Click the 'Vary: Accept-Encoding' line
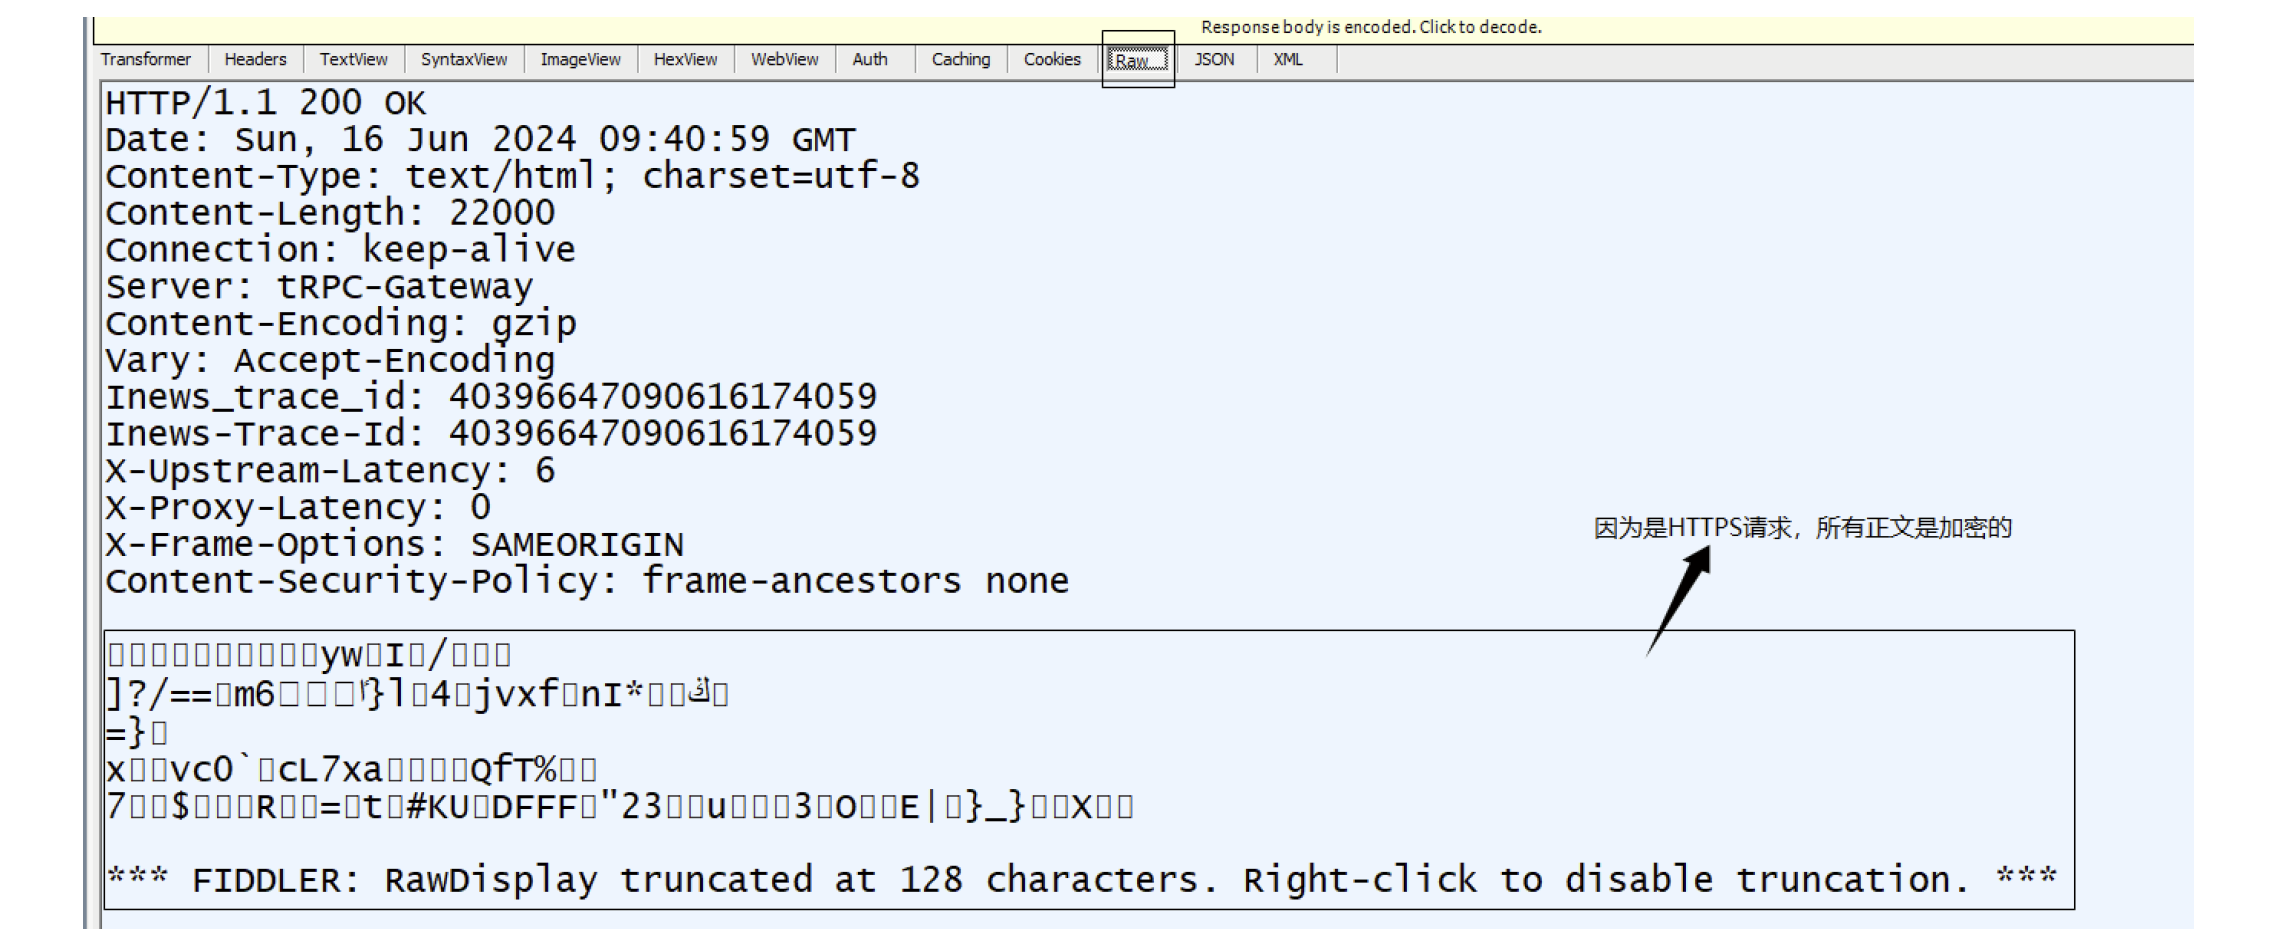 330,361
